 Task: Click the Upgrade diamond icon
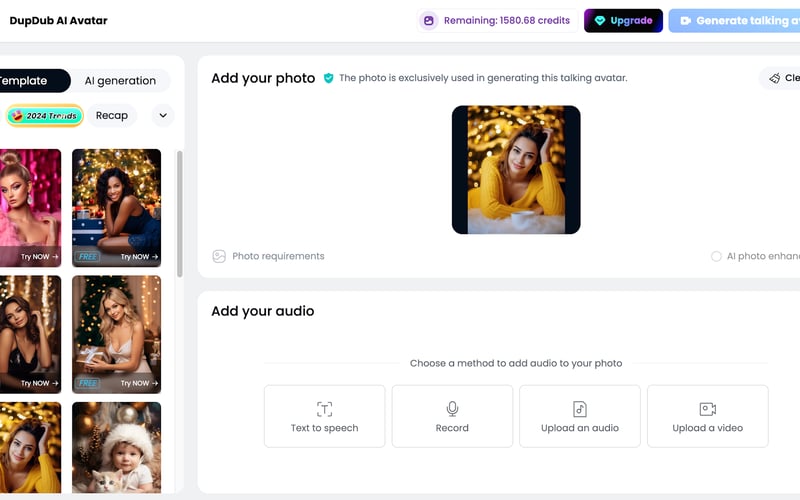tap(600, 21)
